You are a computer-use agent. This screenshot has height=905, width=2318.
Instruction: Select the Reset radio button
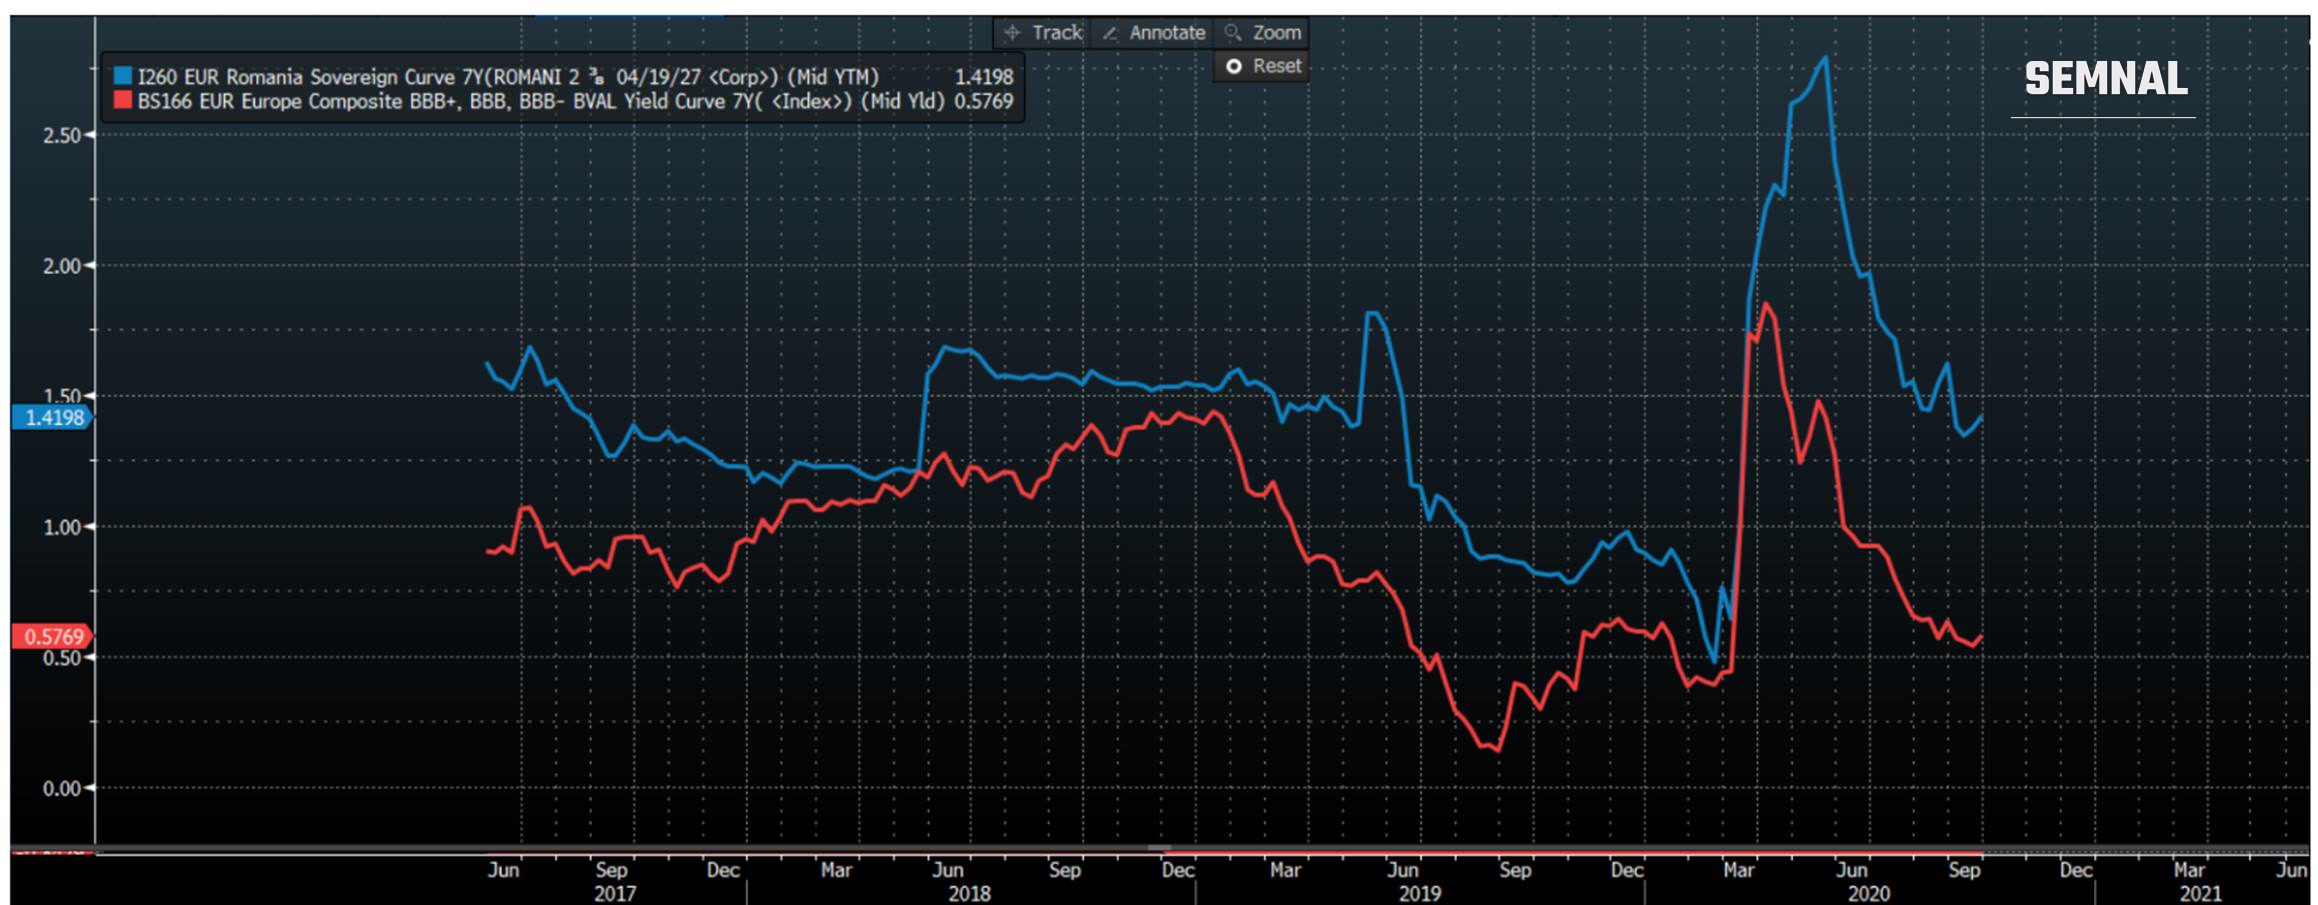click(x=1234, y=66)
